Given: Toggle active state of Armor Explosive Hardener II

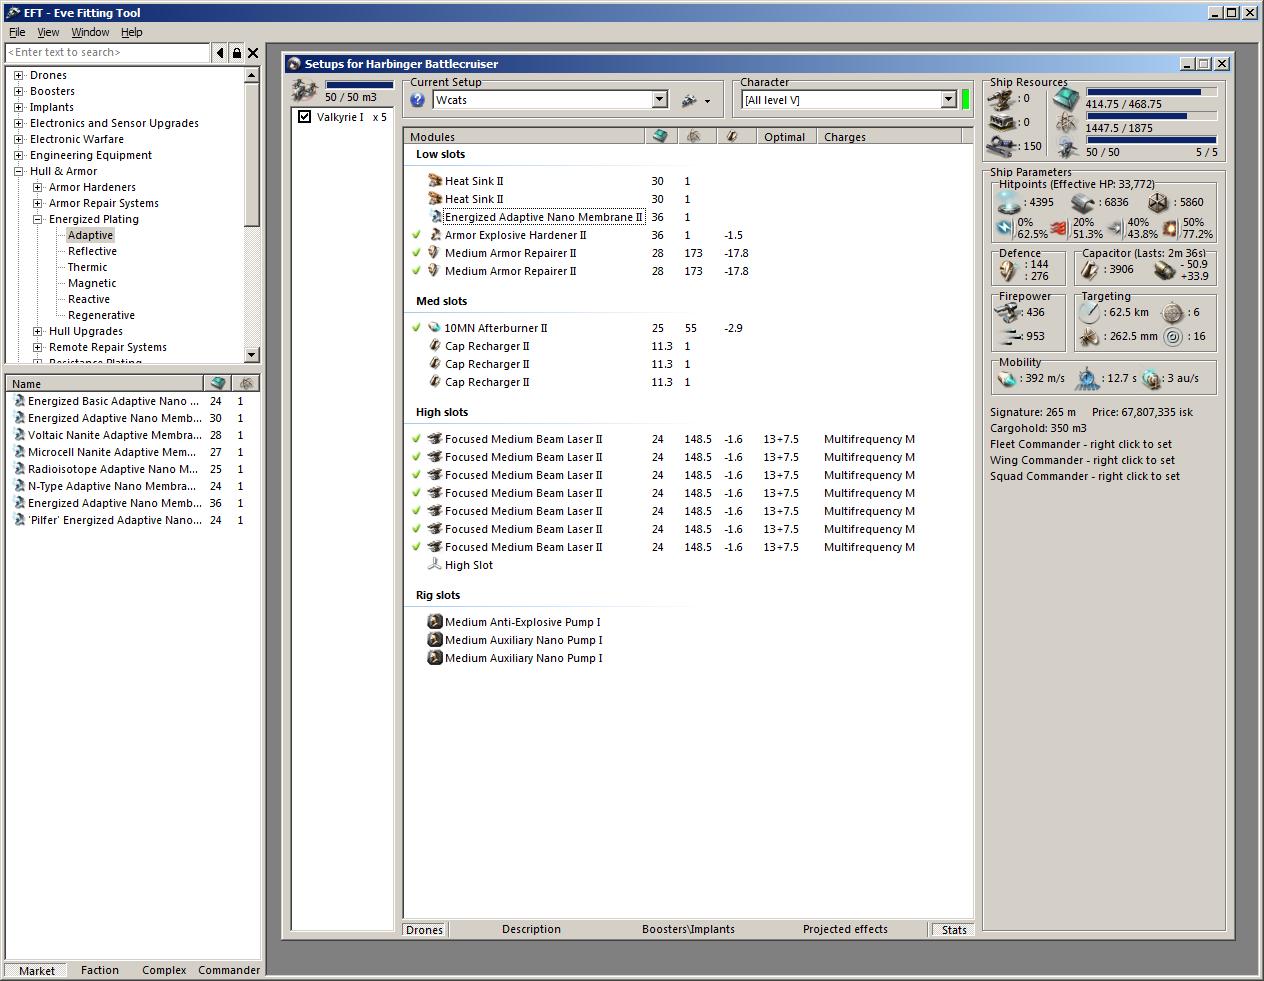Looking at the screenshot, I should pos(416,235).
